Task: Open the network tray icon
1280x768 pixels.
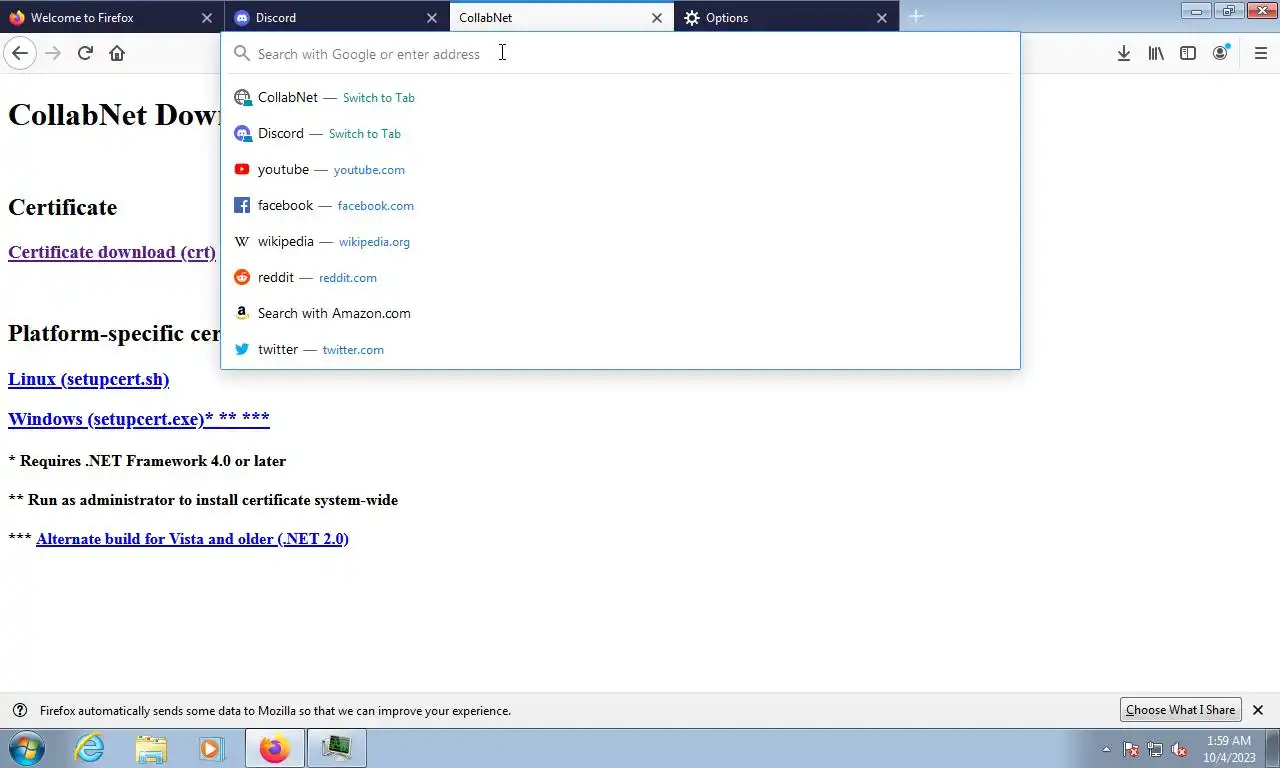Action: tap(1155, 749)
